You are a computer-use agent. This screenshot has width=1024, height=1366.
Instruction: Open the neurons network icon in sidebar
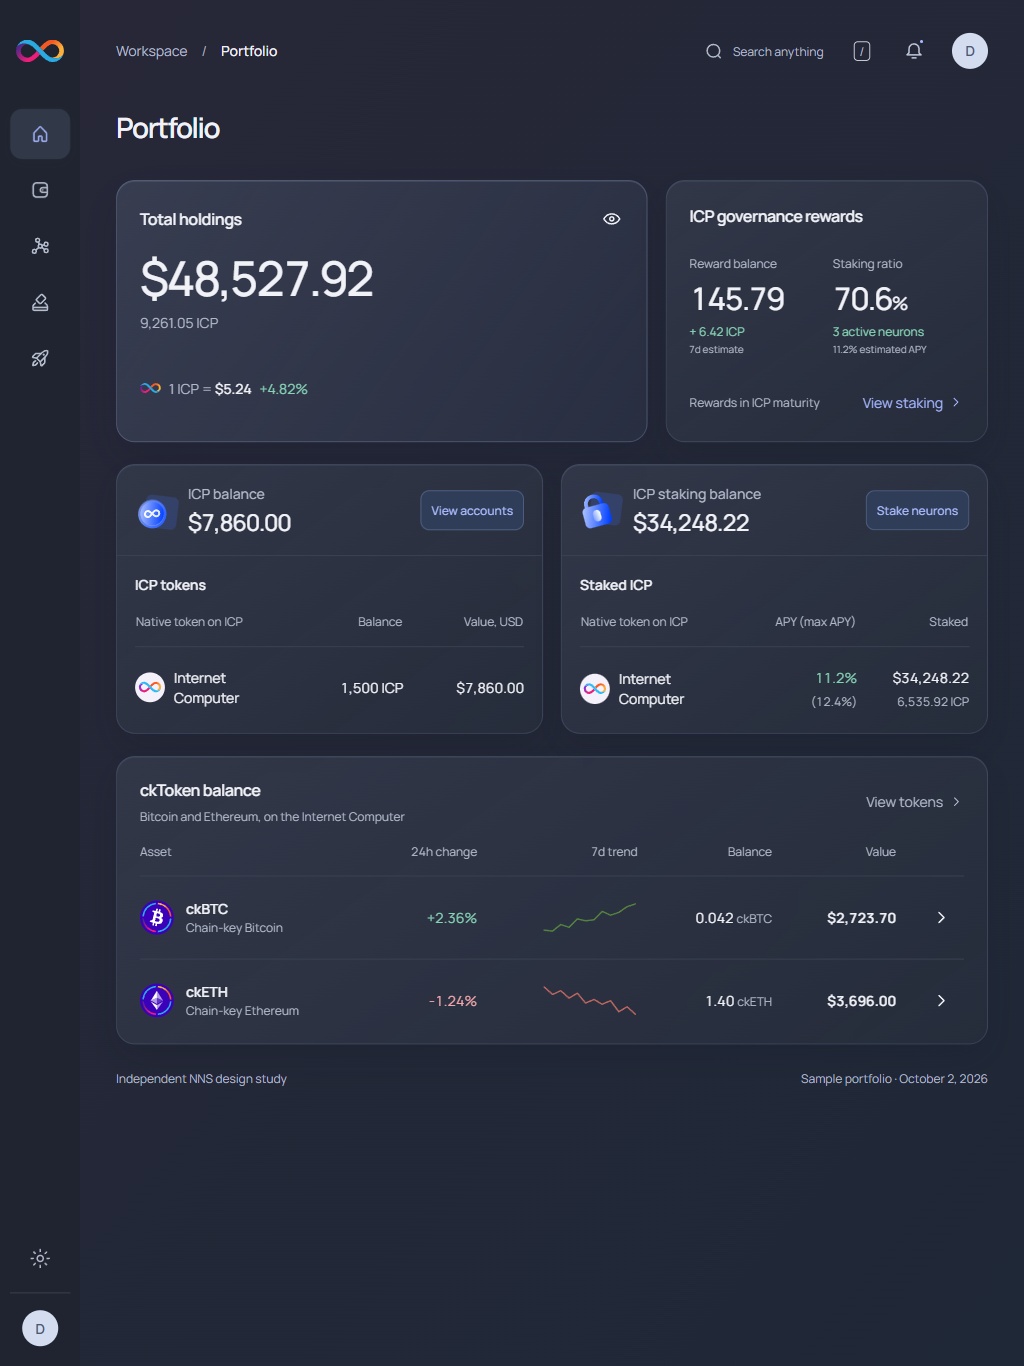coord(40,246)
